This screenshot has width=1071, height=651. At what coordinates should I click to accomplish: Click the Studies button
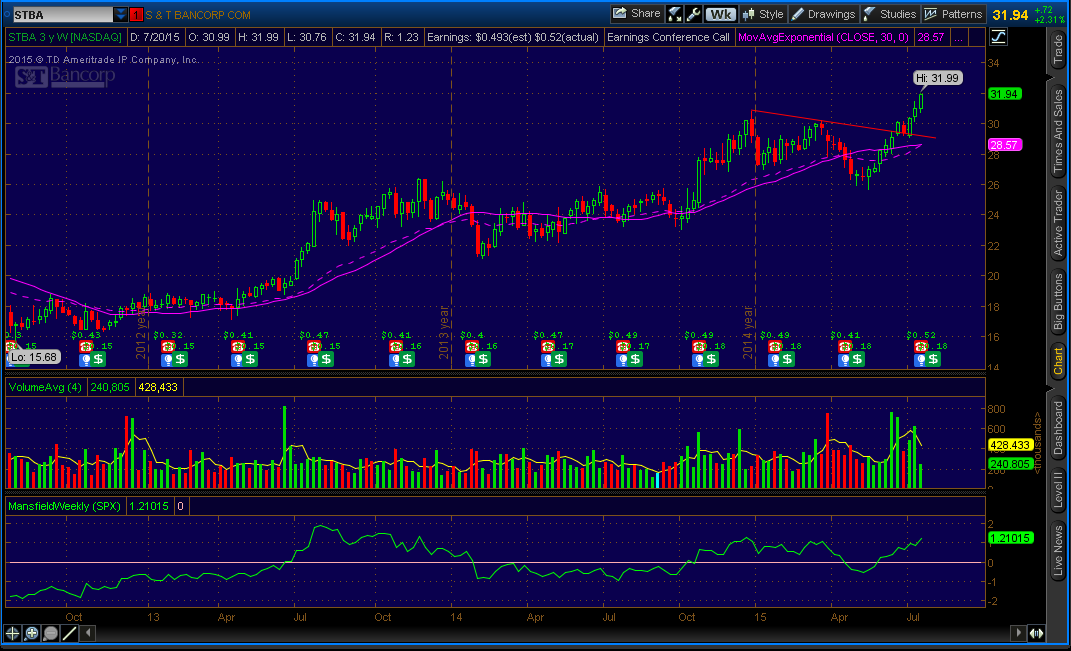pos(889,14)
